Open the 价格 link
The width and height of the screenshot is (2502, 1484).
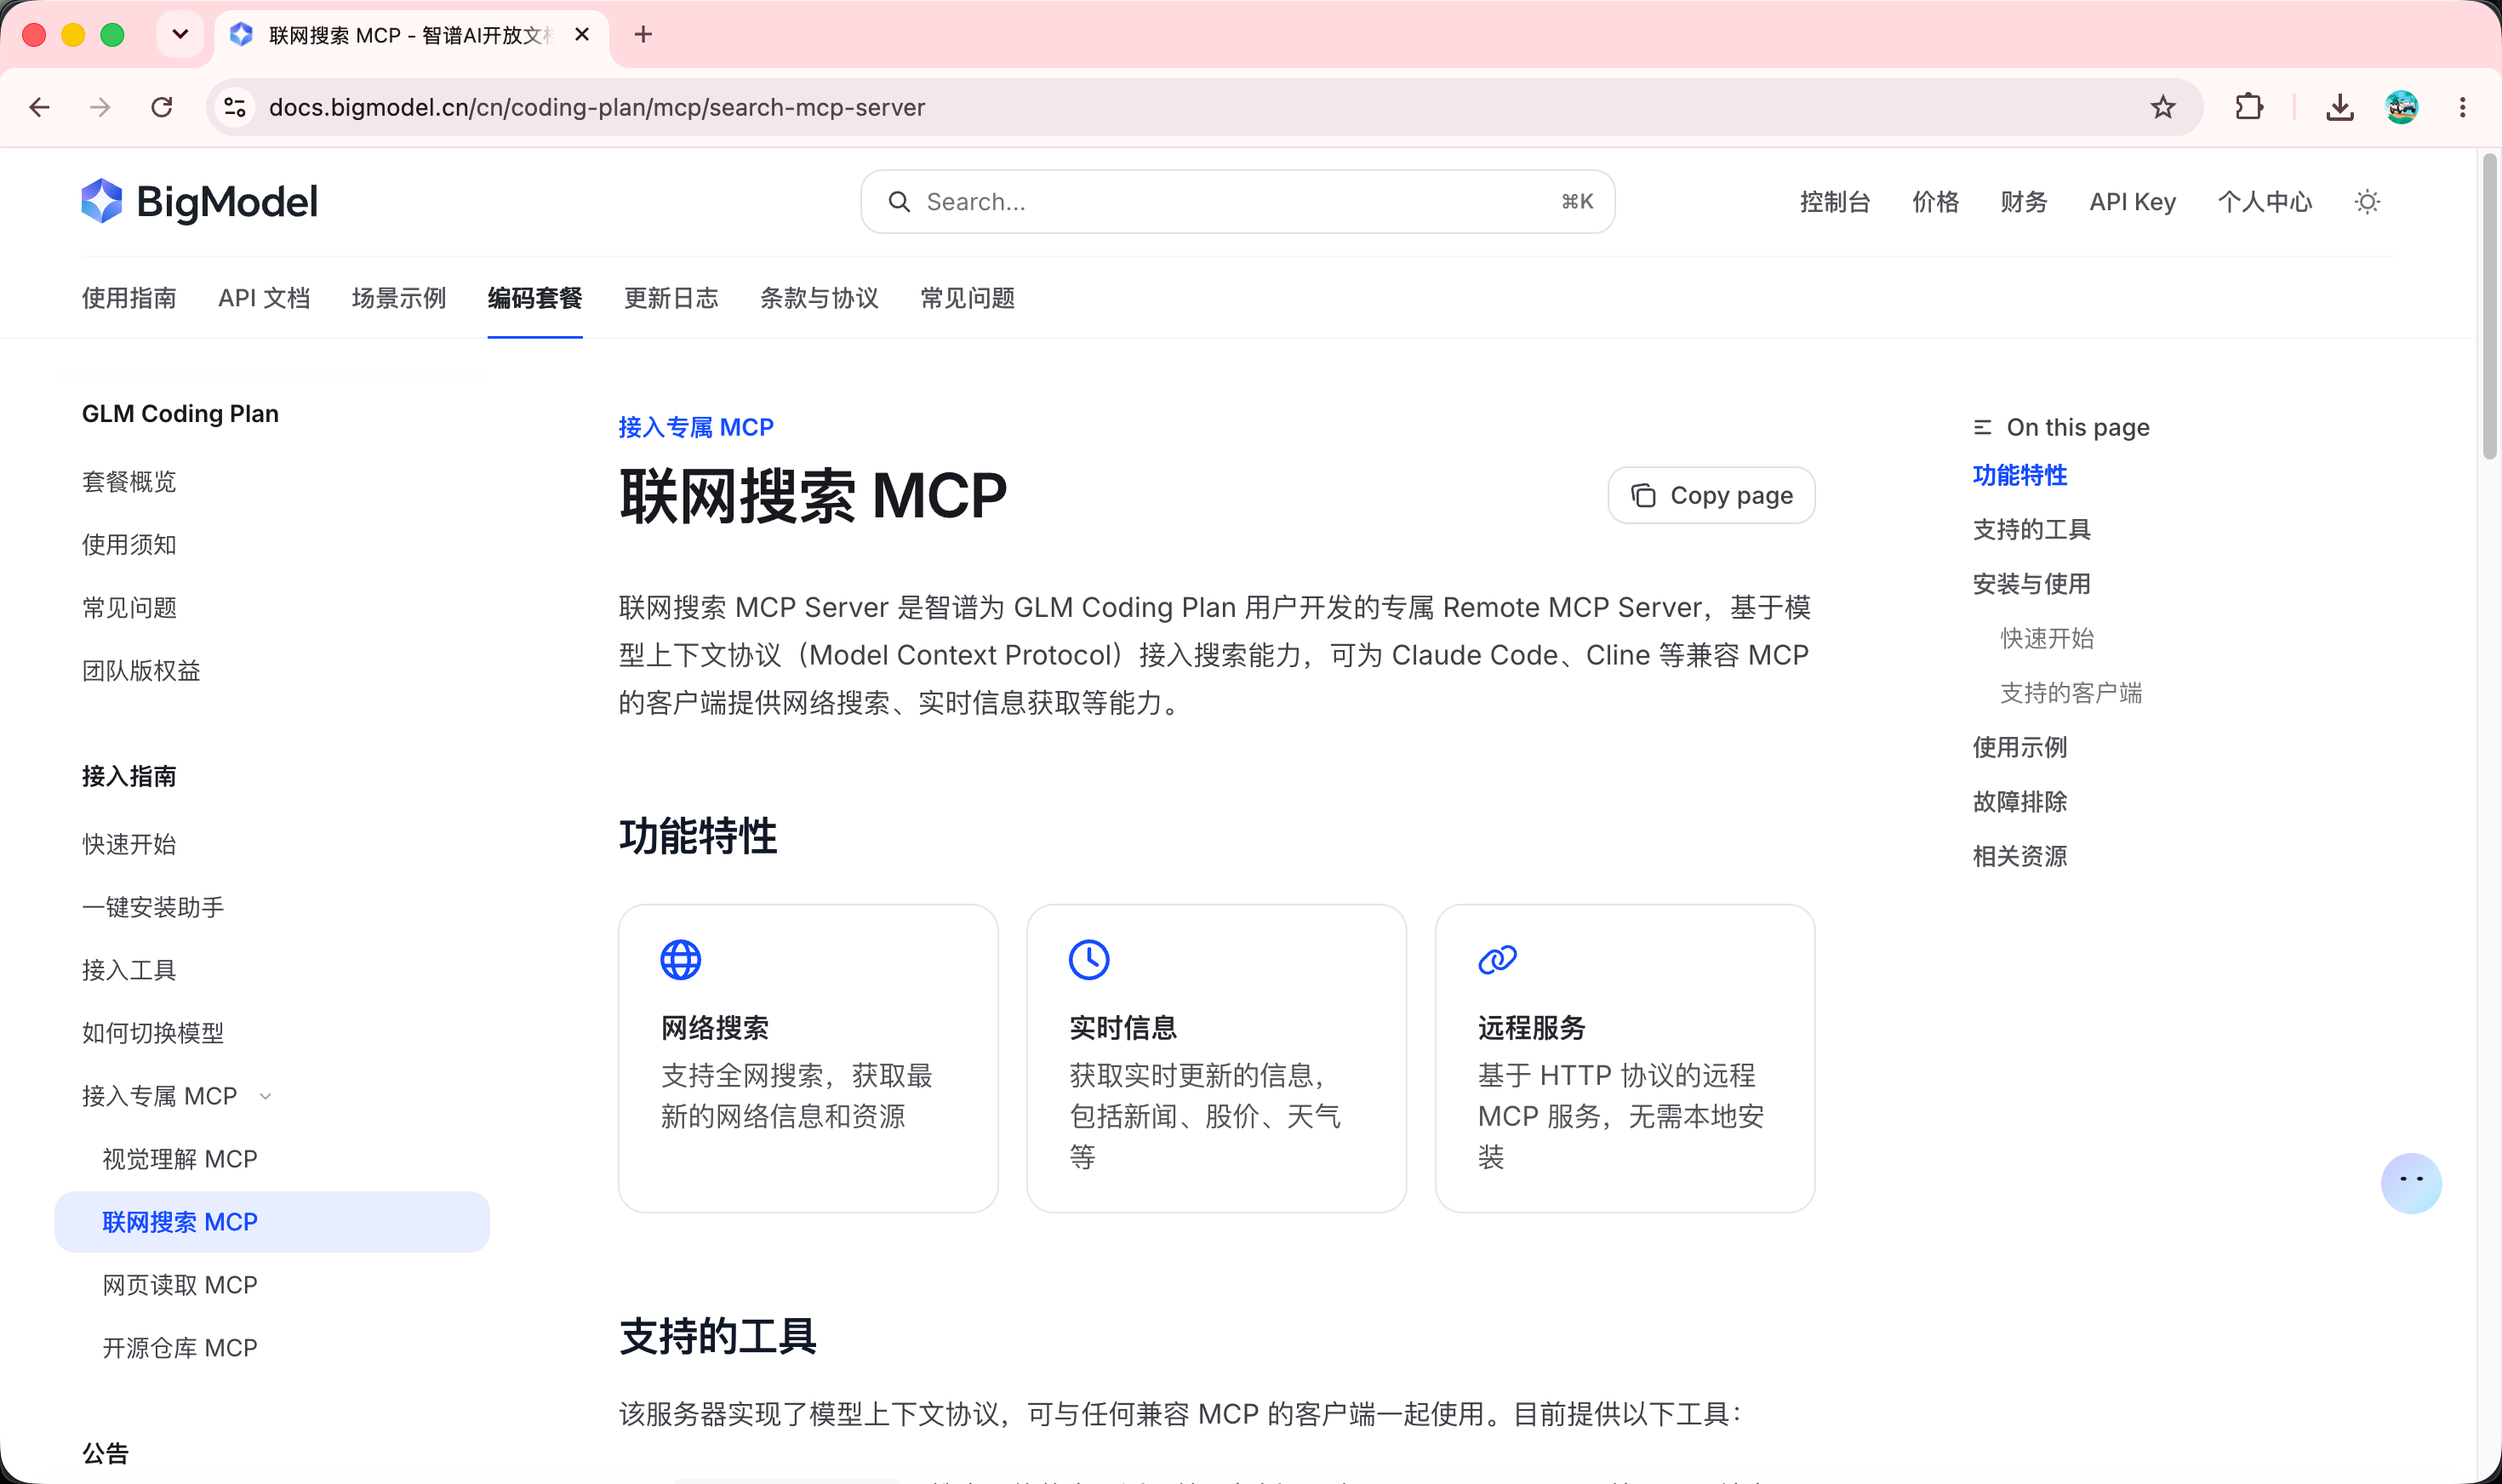pyautogui.click(x=1935, y=202)
